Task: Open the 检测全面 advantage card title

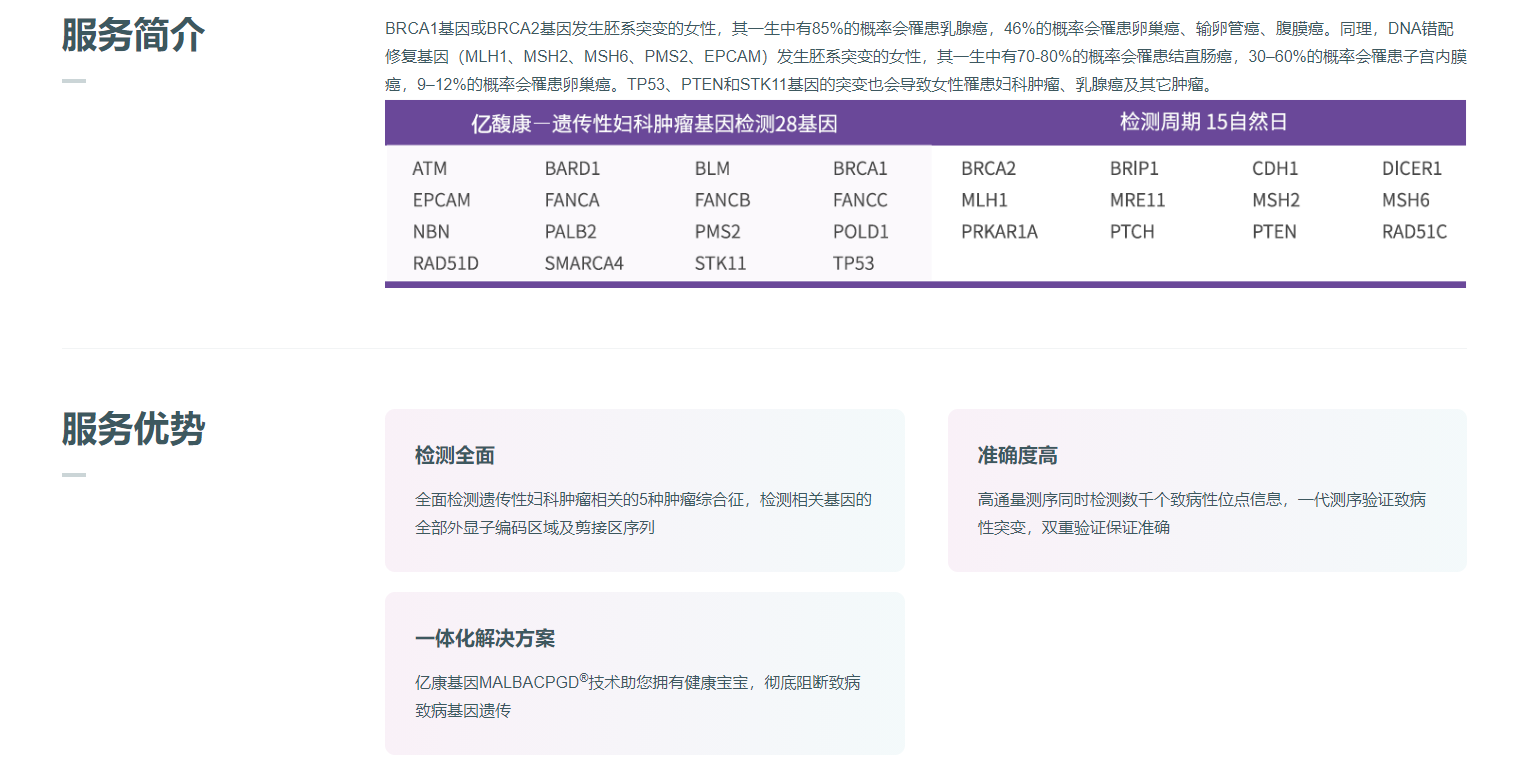Action: 455,456
